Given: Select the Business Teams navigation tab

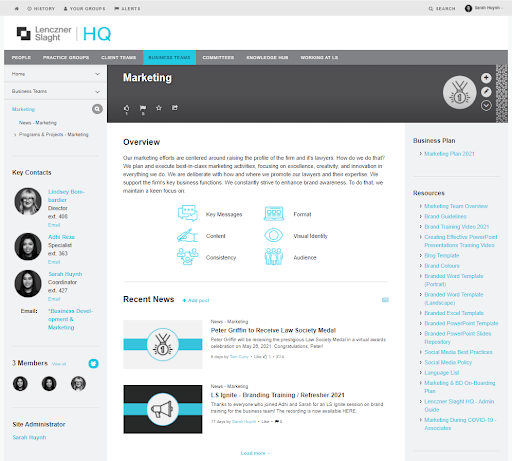Looking at the screenshot, I should pyautogui.click(x=169, y=57).
